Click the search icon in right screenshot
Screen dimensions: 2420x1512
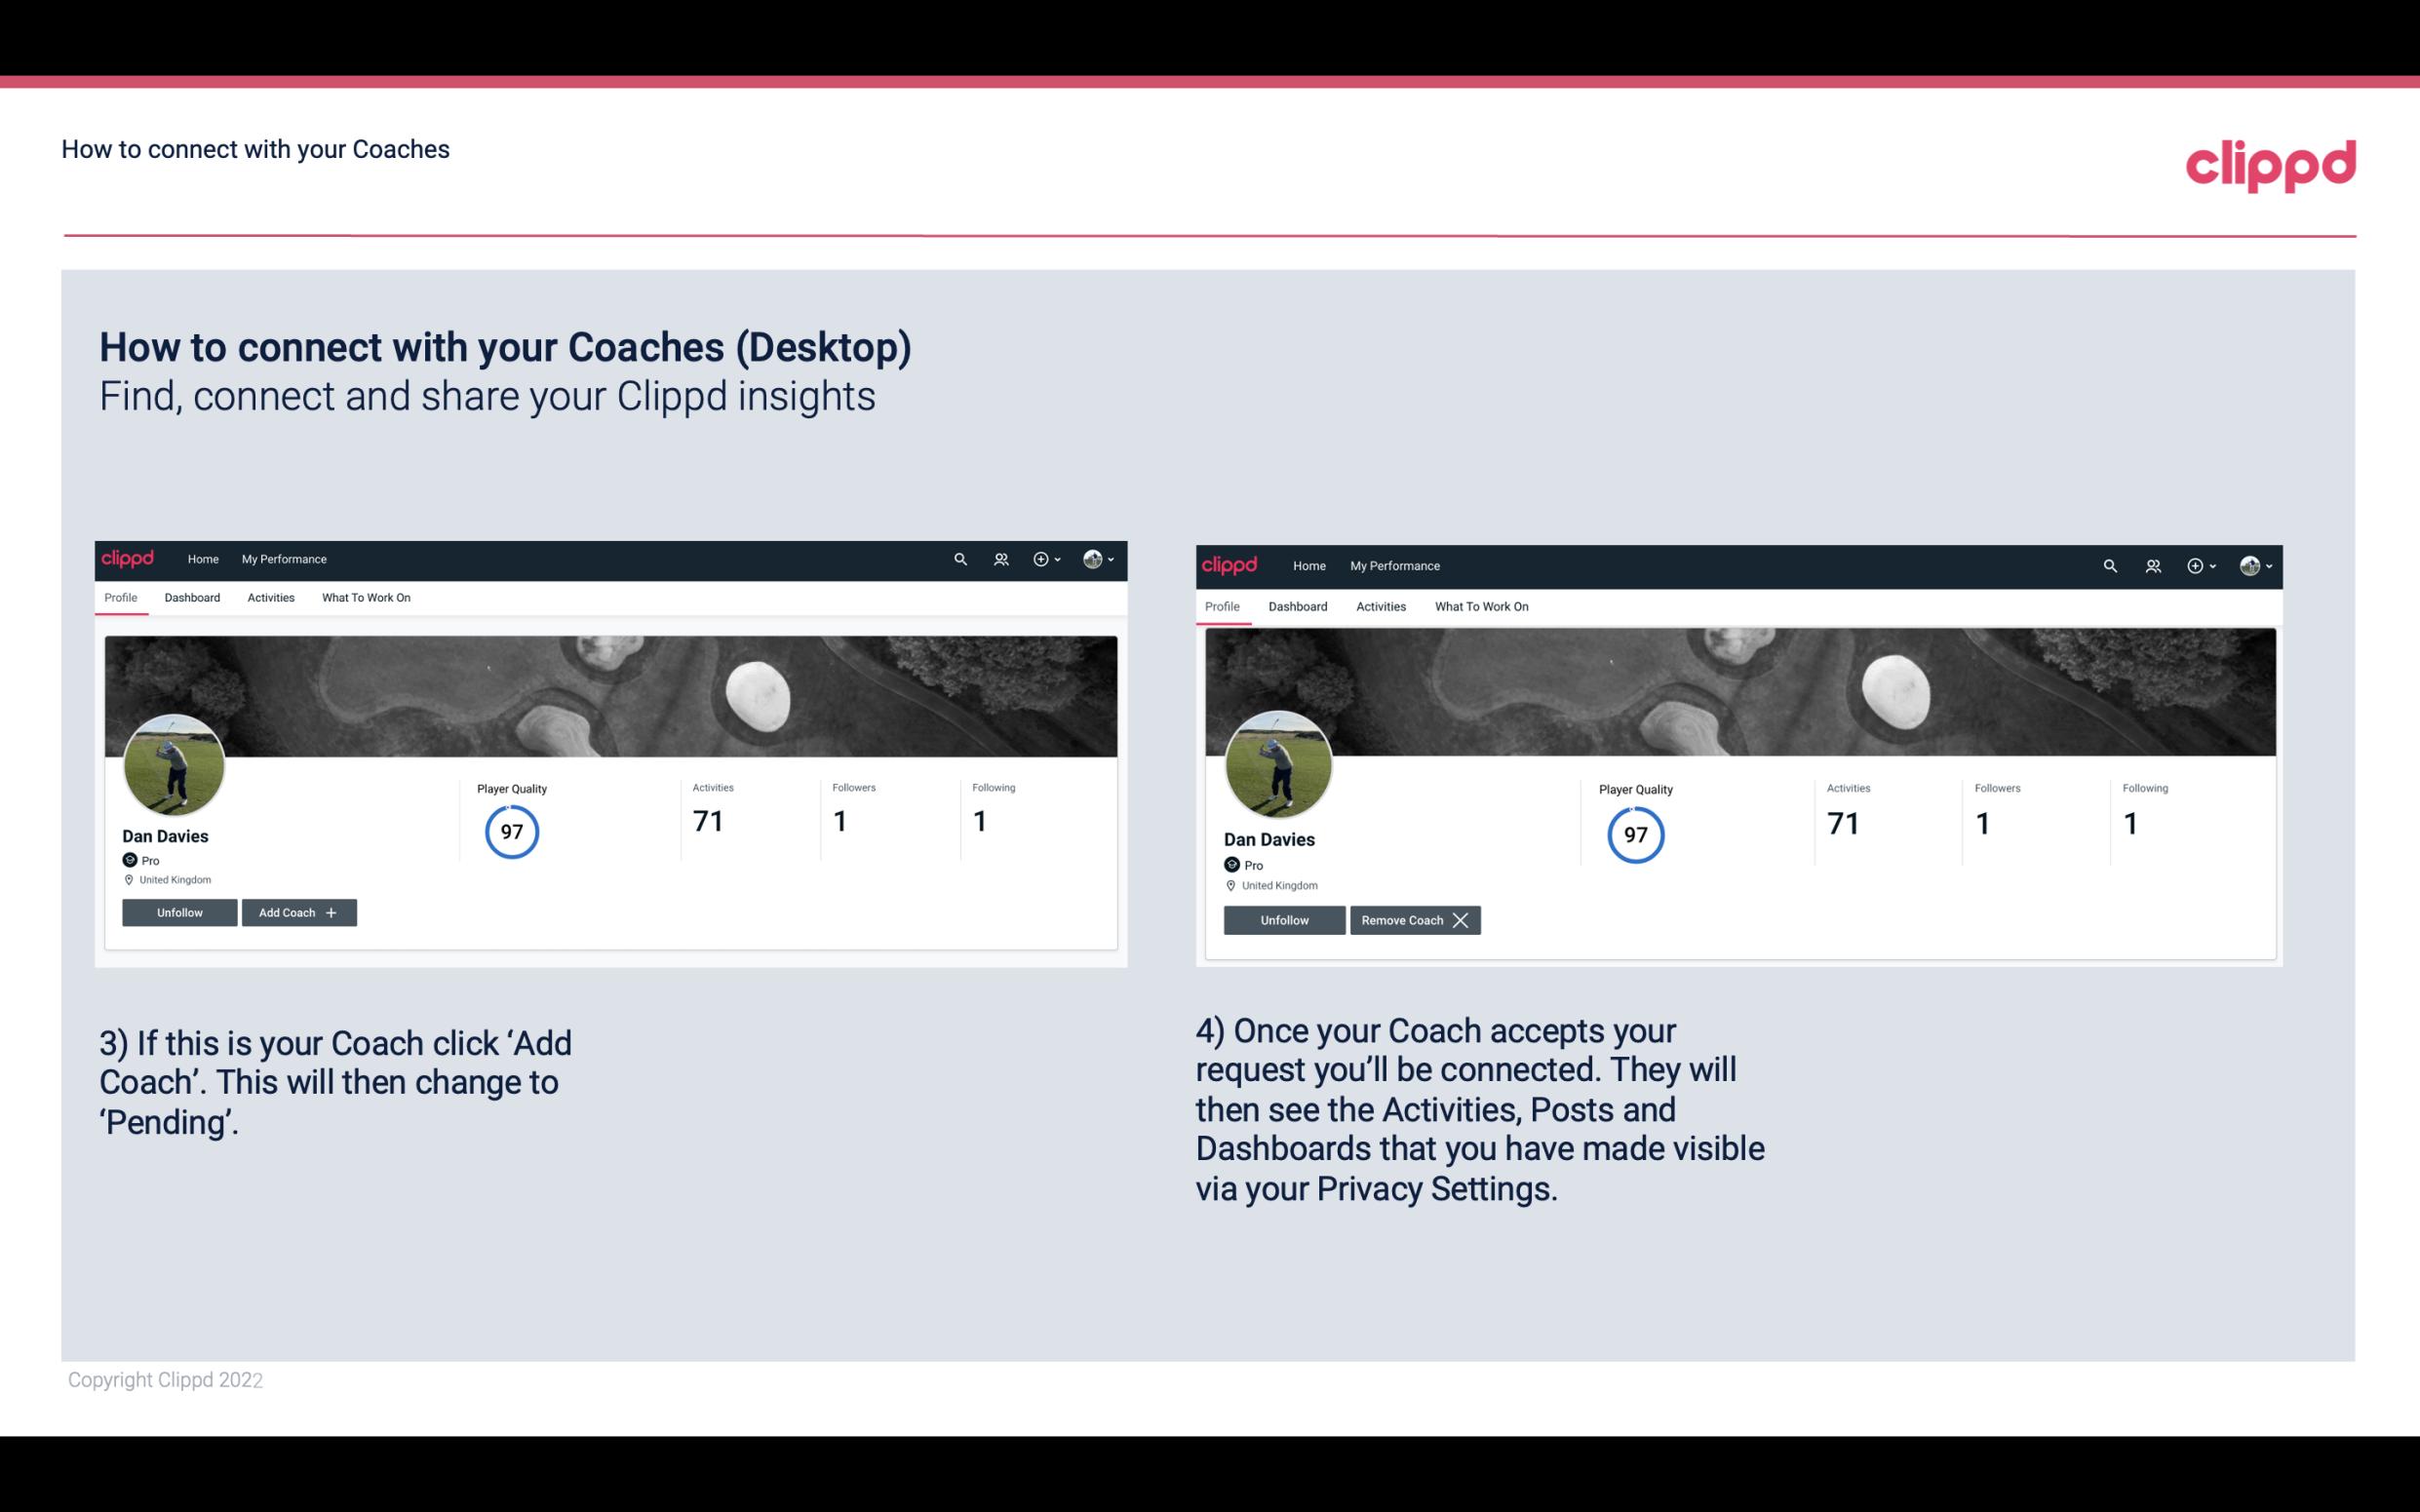coord(2108,564)
